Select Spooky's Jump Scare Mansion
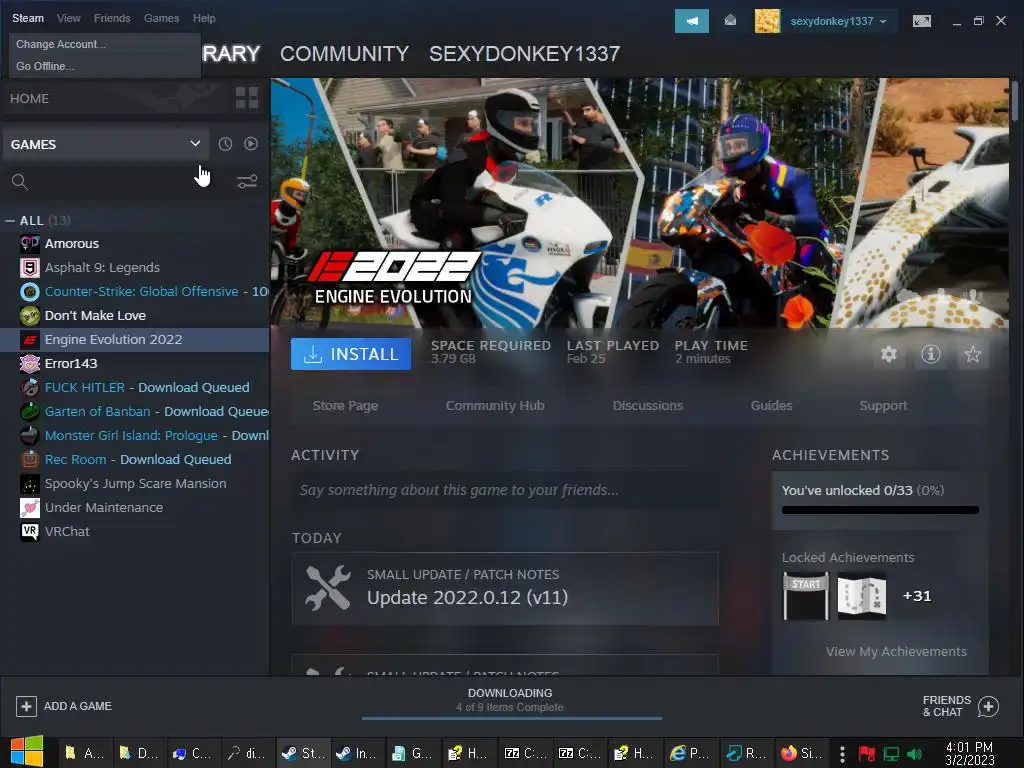 click(135, 484)
